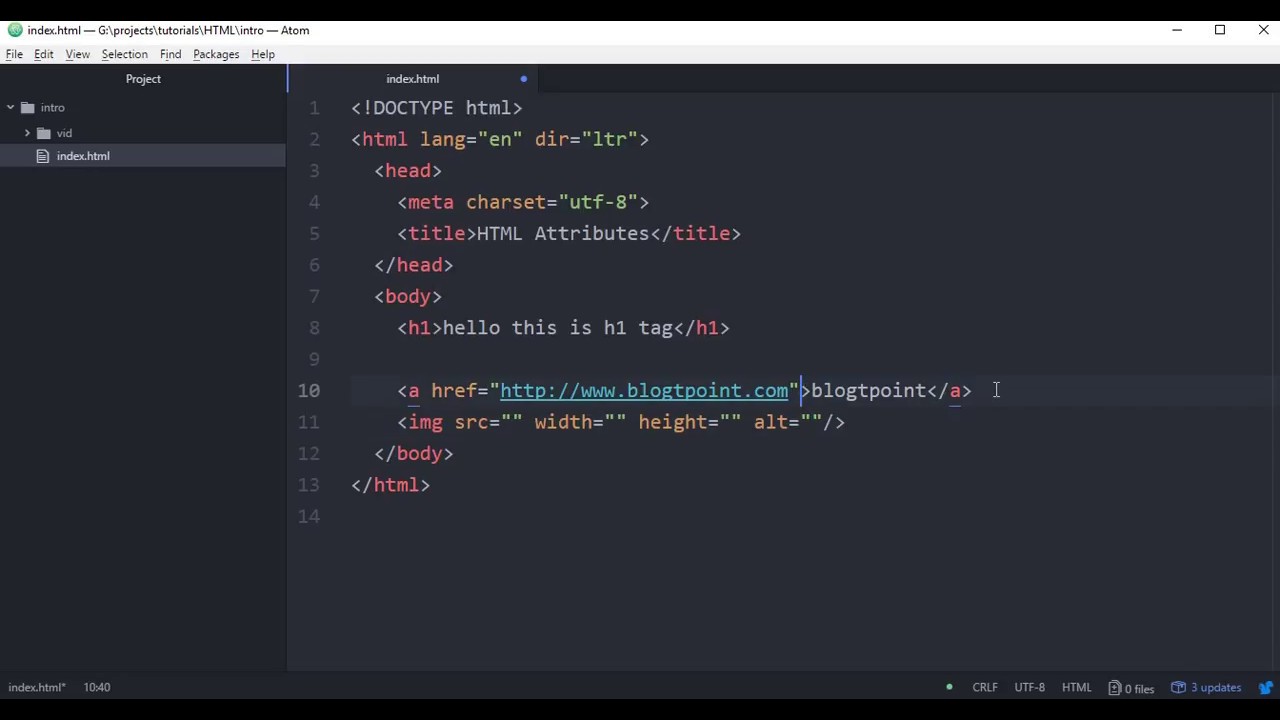Viewport: 1280px width, 720px height.
Task: Open the Edit menu
Action: tap(44, 54)
